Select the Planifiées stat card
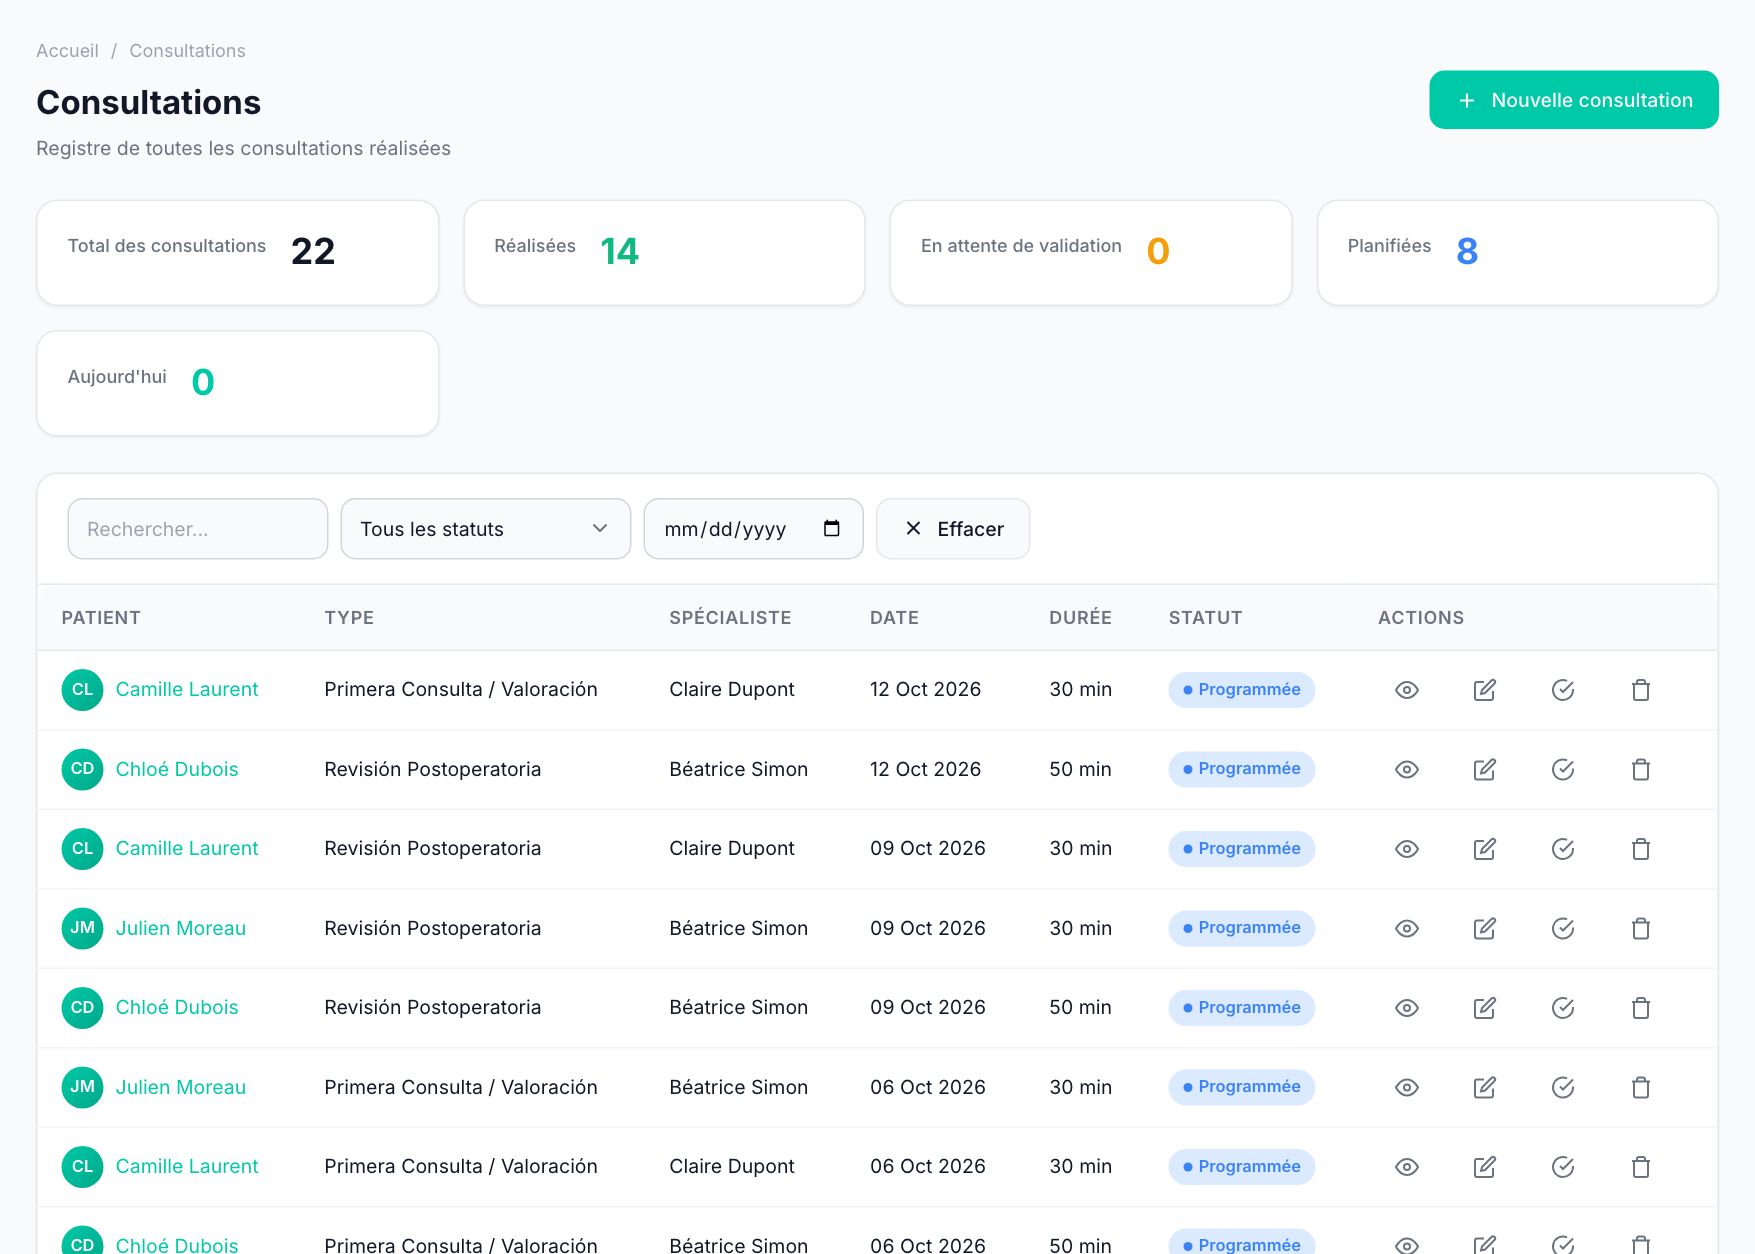The height and width of the screenshot is (1254, 1755). [1517, 252]
